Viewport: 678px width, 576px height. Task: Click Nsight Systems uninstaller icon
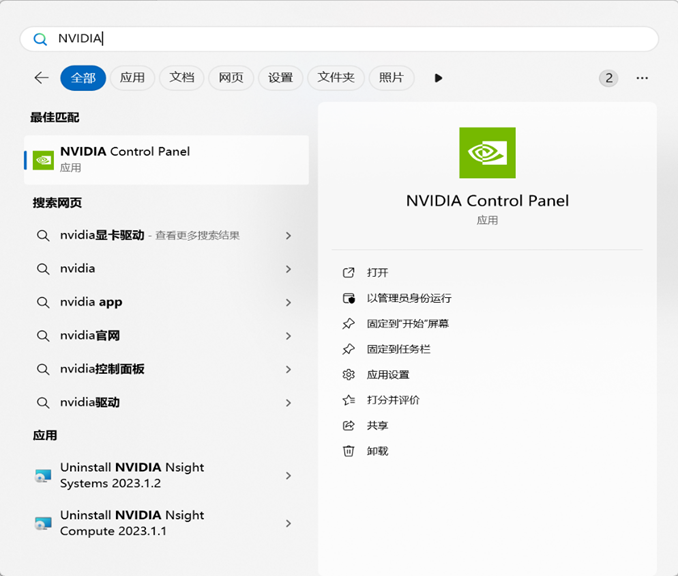[43, 476]
